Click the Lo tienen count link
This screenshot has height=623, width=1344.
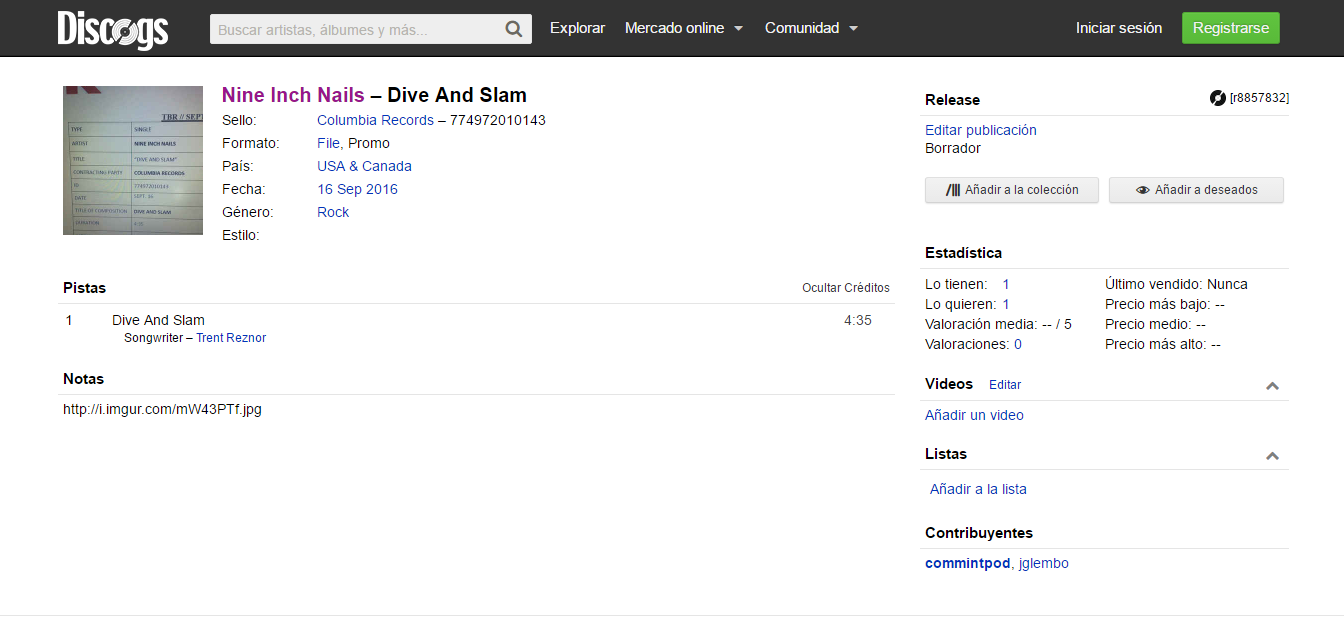[x=1006, y=284]
